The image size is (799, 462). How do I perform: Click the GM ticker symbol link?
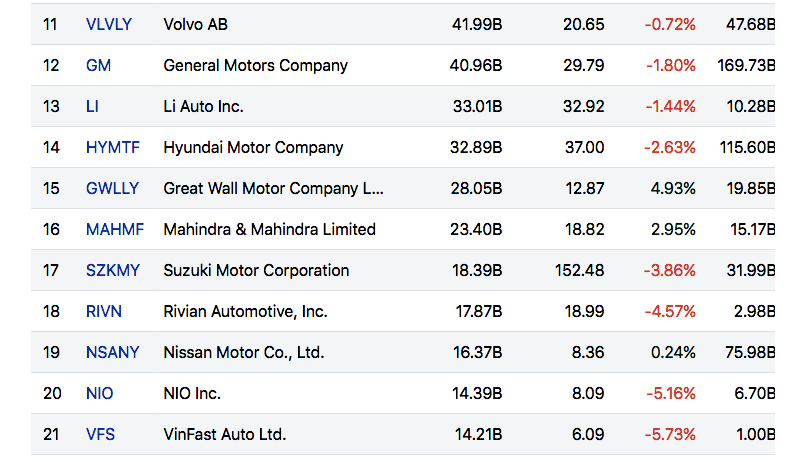(99, 65)
